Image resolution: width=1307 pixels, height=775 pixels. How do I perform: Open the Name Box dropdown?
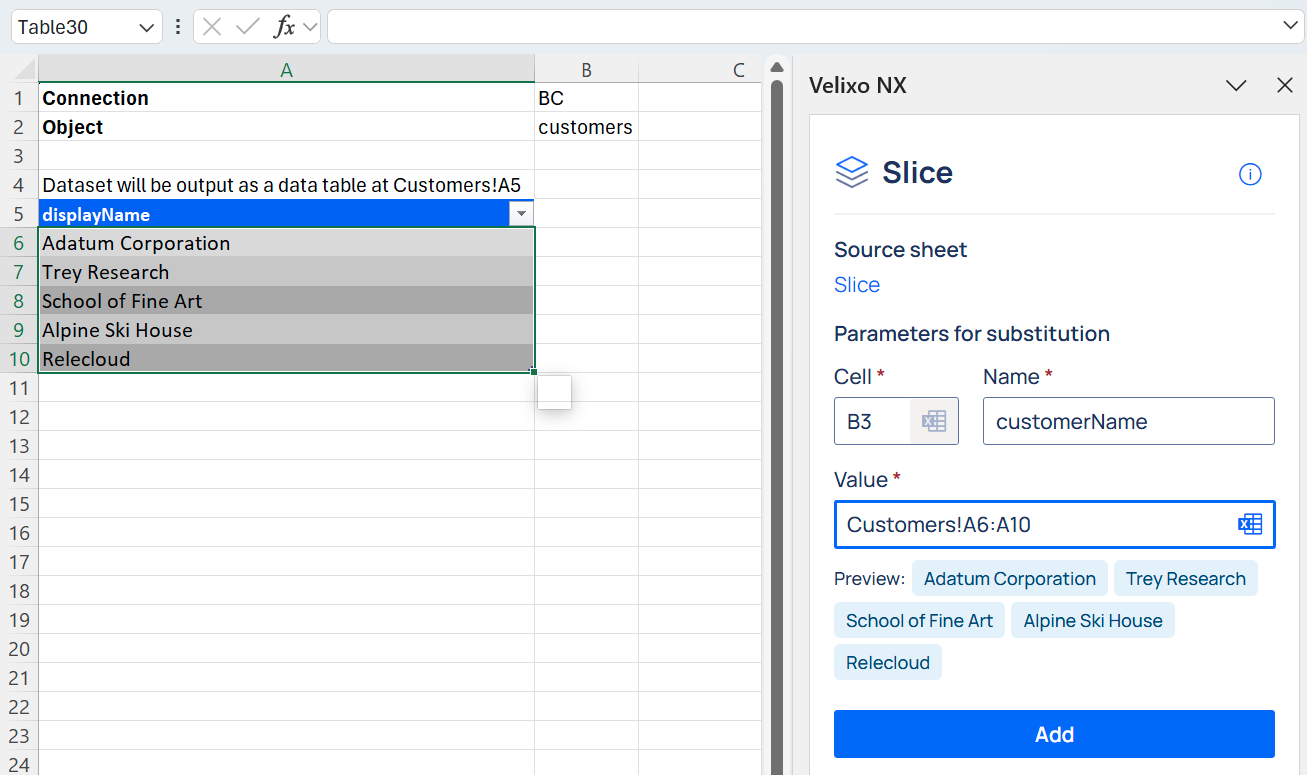point(146,27)
